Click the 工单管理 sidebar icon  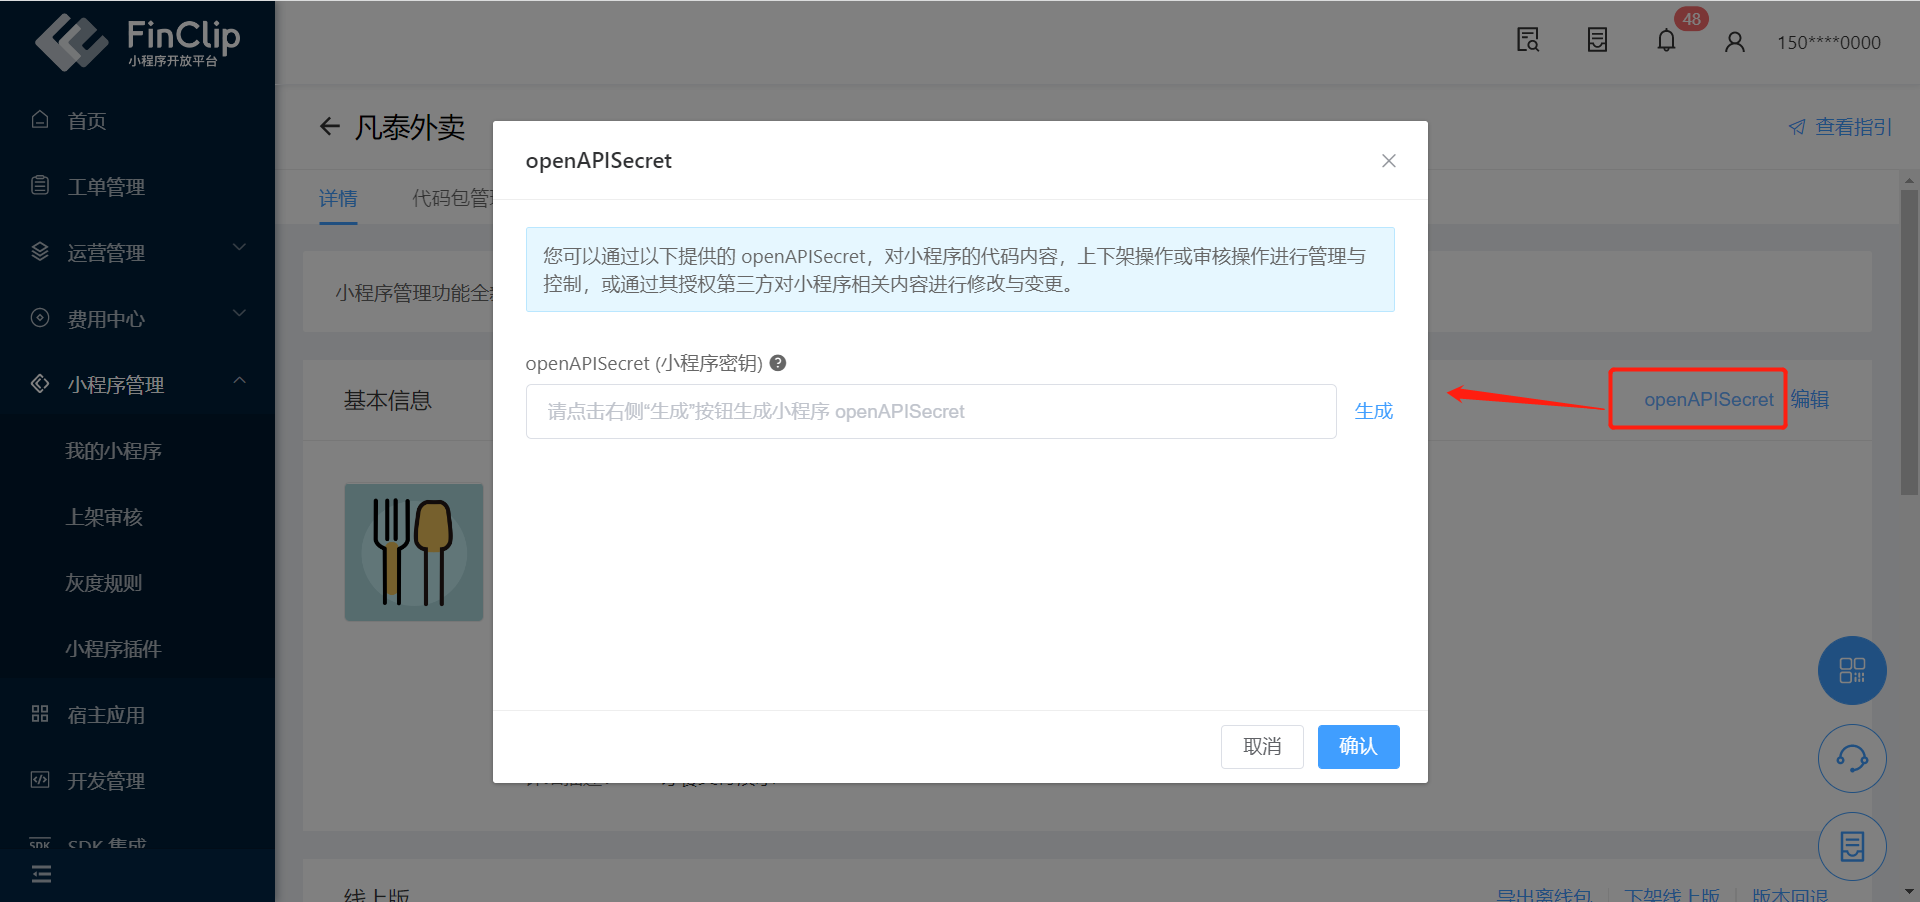[40, 186]
